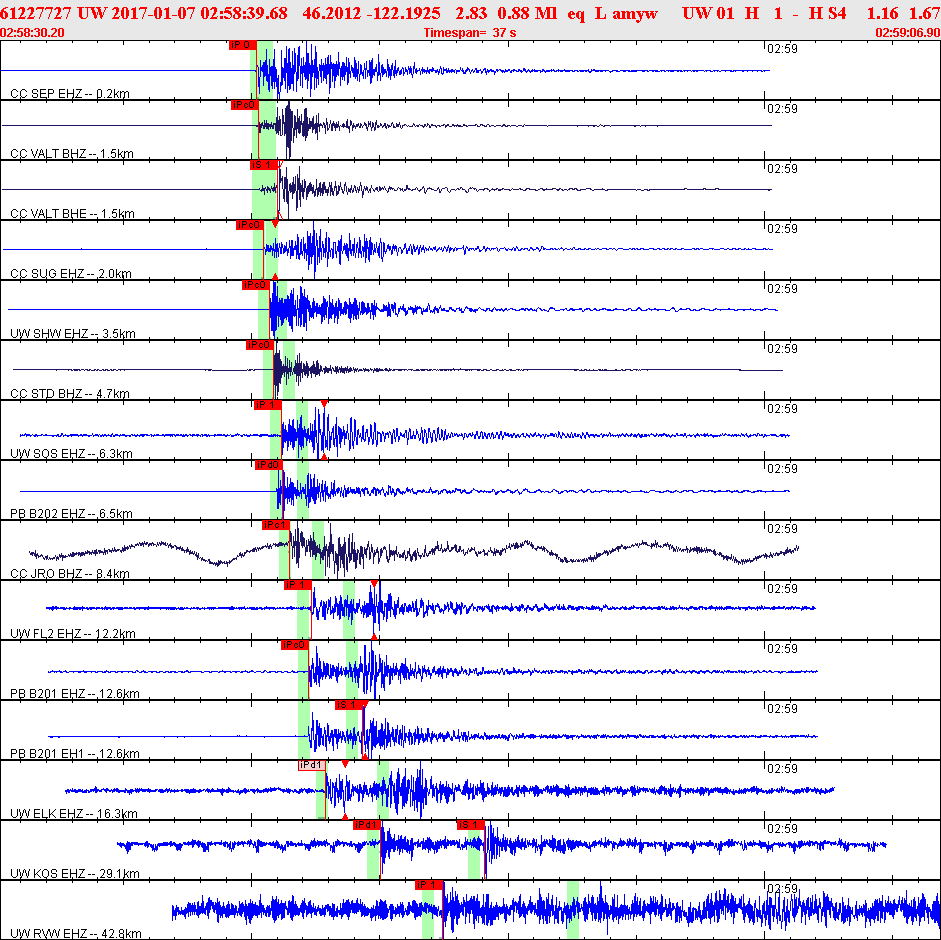The width and height of the screenshot is (941, 940).
Task: Click the top red triangle on ELK EHZ trace
Action: point(345,763)
